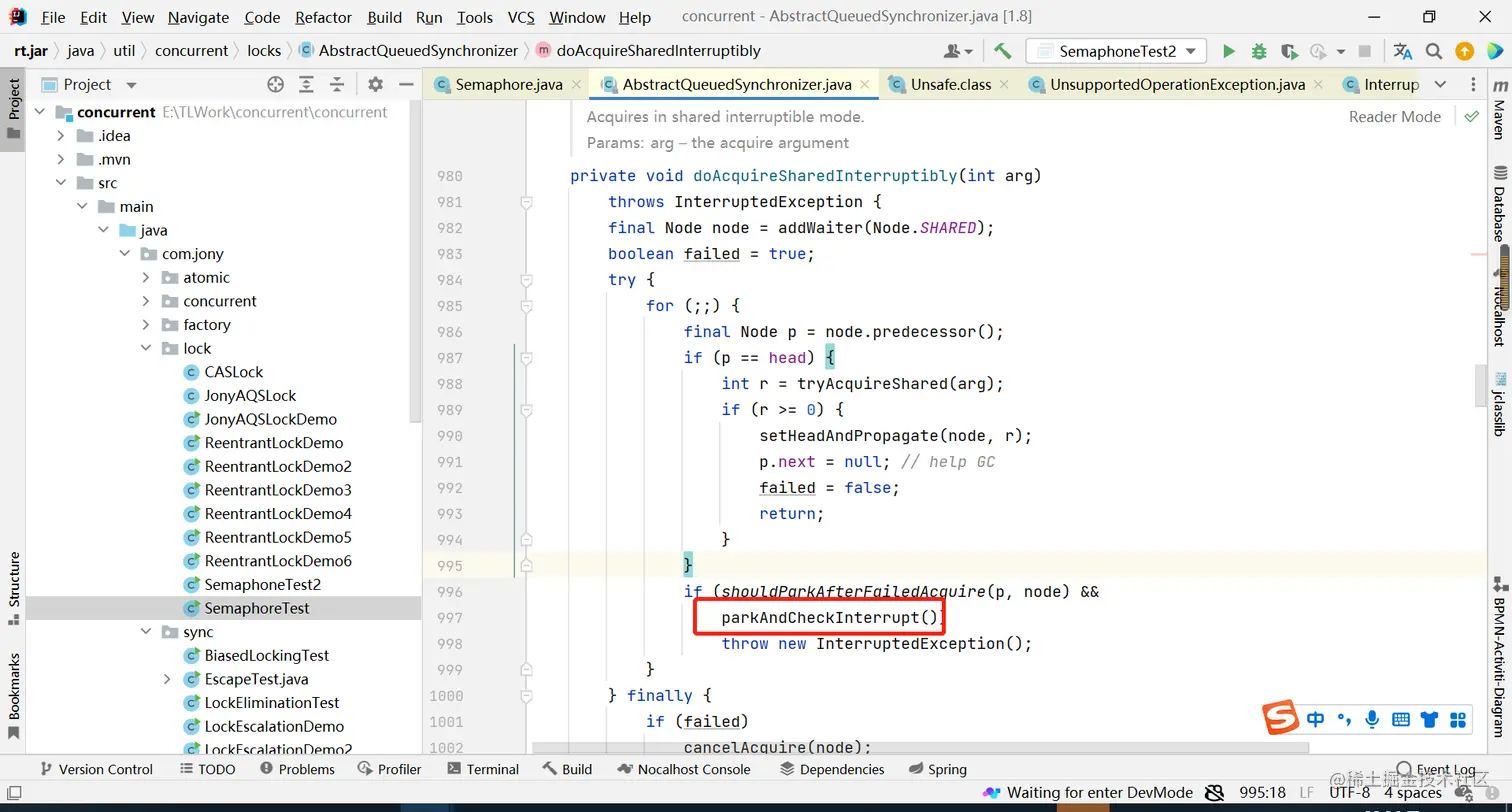1512x812 pixels.
Task: Toggle the Project tool window stripe button
Action: (x=14, y=108)
